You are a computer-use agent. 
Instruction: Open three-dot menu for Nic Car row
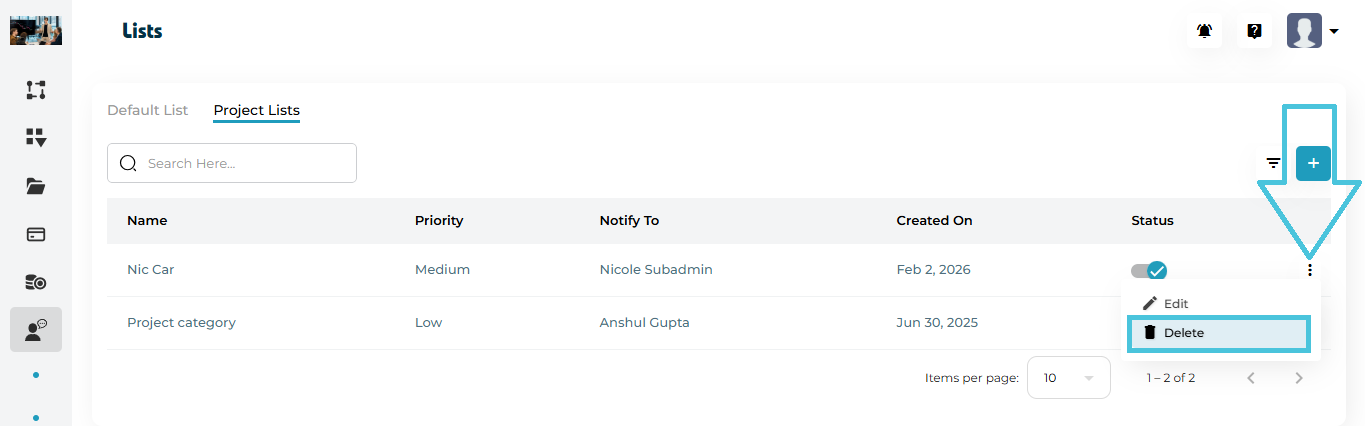click(1309, 269)
